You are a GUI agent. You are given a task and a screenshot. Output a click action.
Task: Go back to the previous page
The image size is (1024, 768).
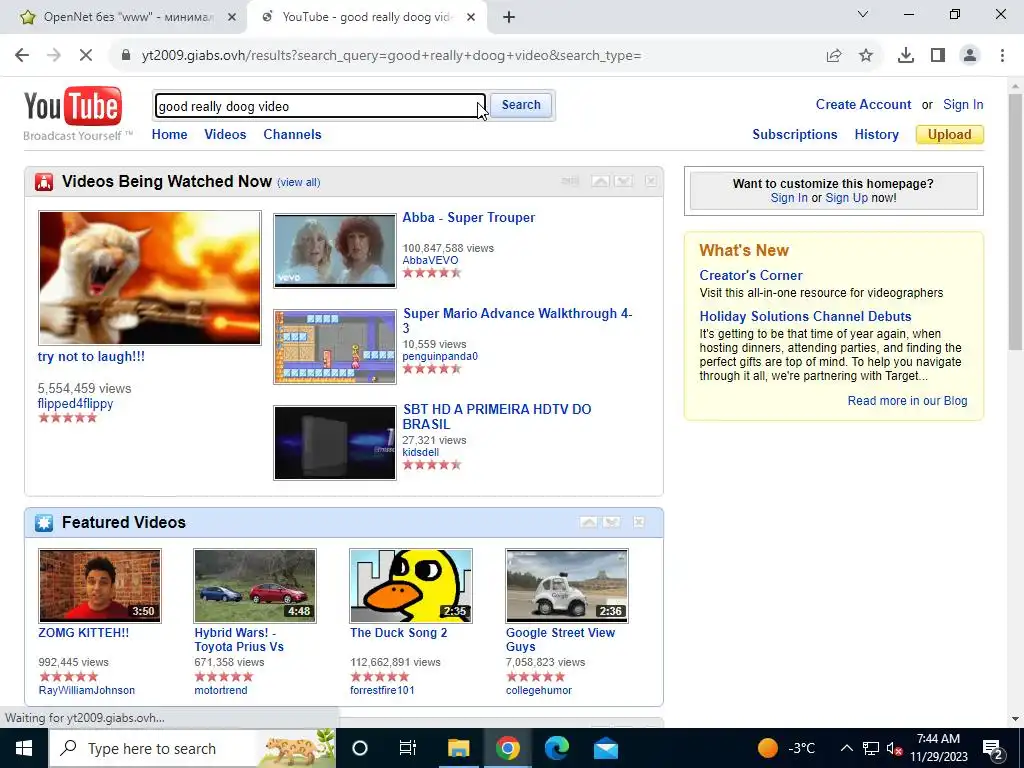[x=22, y=56]
